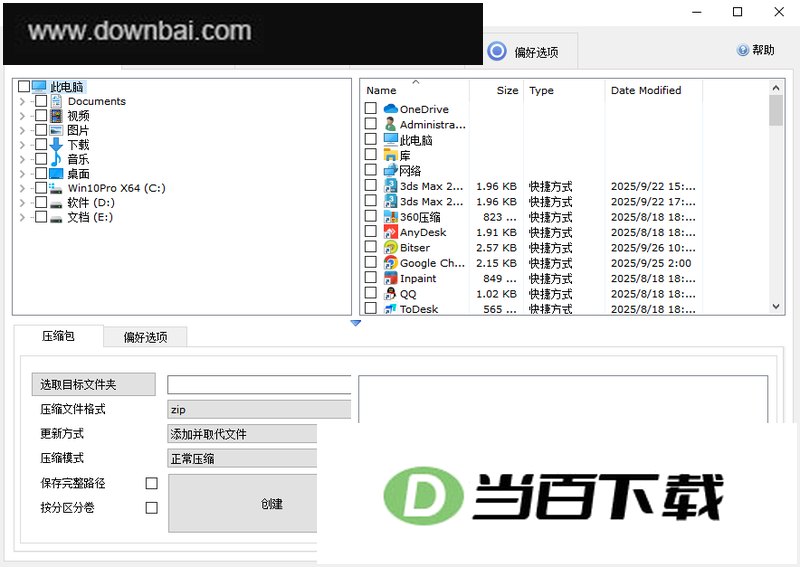Image resolution: width=800 pixels, height=567 pixels.
Task: Switch to the lower 偏好选项 tab
Action: (145, 337)
